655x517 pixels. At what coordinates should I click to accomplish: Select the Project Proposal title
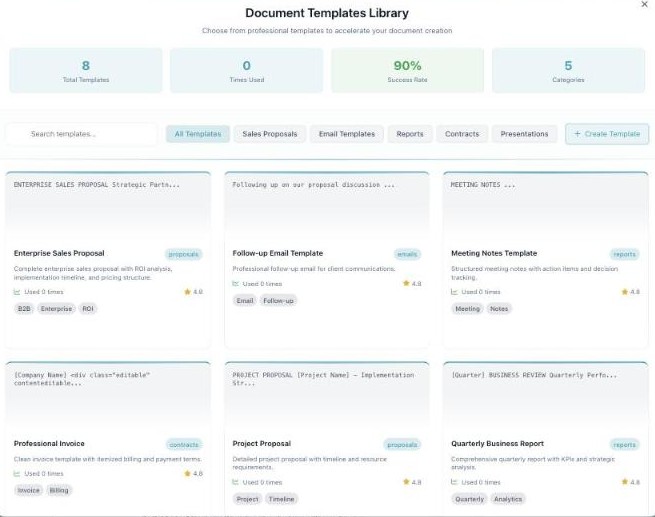[x=261, y=444]
